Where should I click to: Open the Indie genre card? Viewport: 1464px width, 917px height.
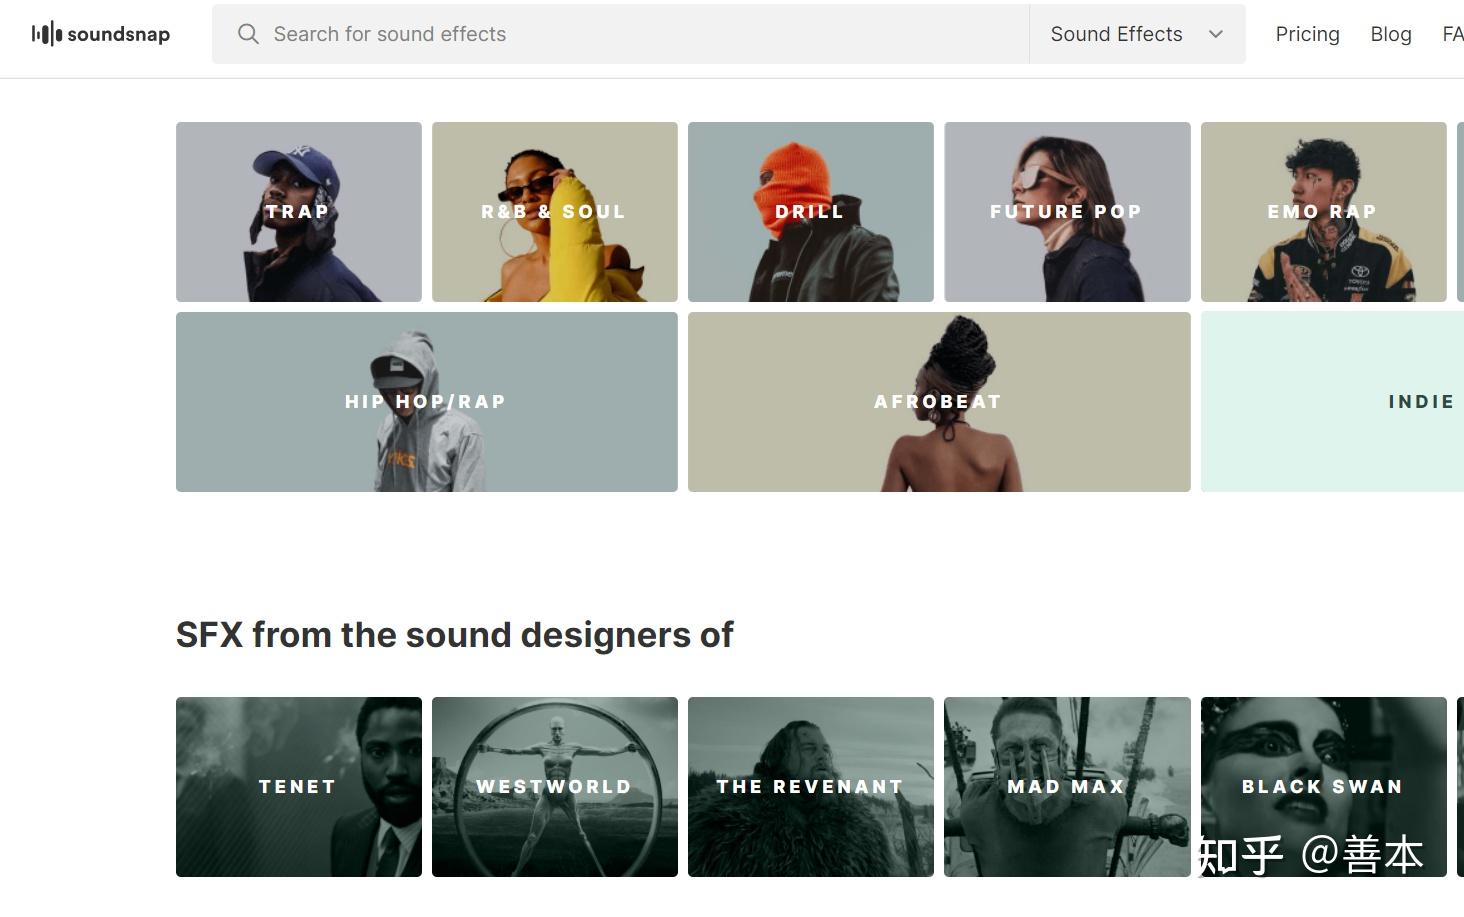pos(1332,402)
